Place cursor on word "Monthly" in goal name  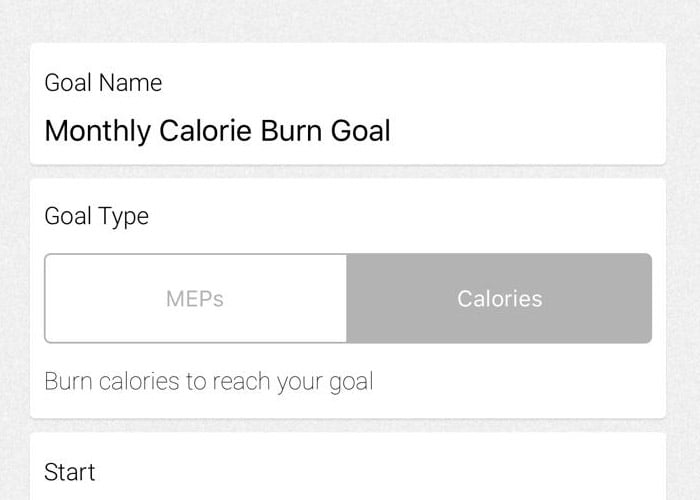click(x=94, y=131)
